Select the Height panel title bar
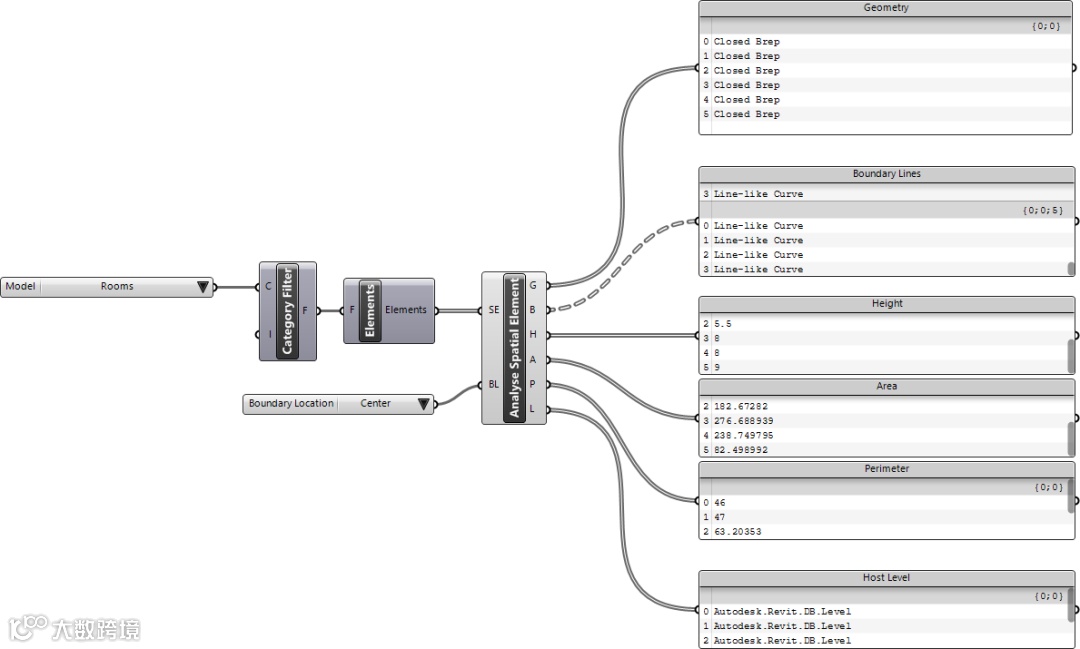Image resolution: width=1080 pixels, height=649 pixels. pos(886,304)
